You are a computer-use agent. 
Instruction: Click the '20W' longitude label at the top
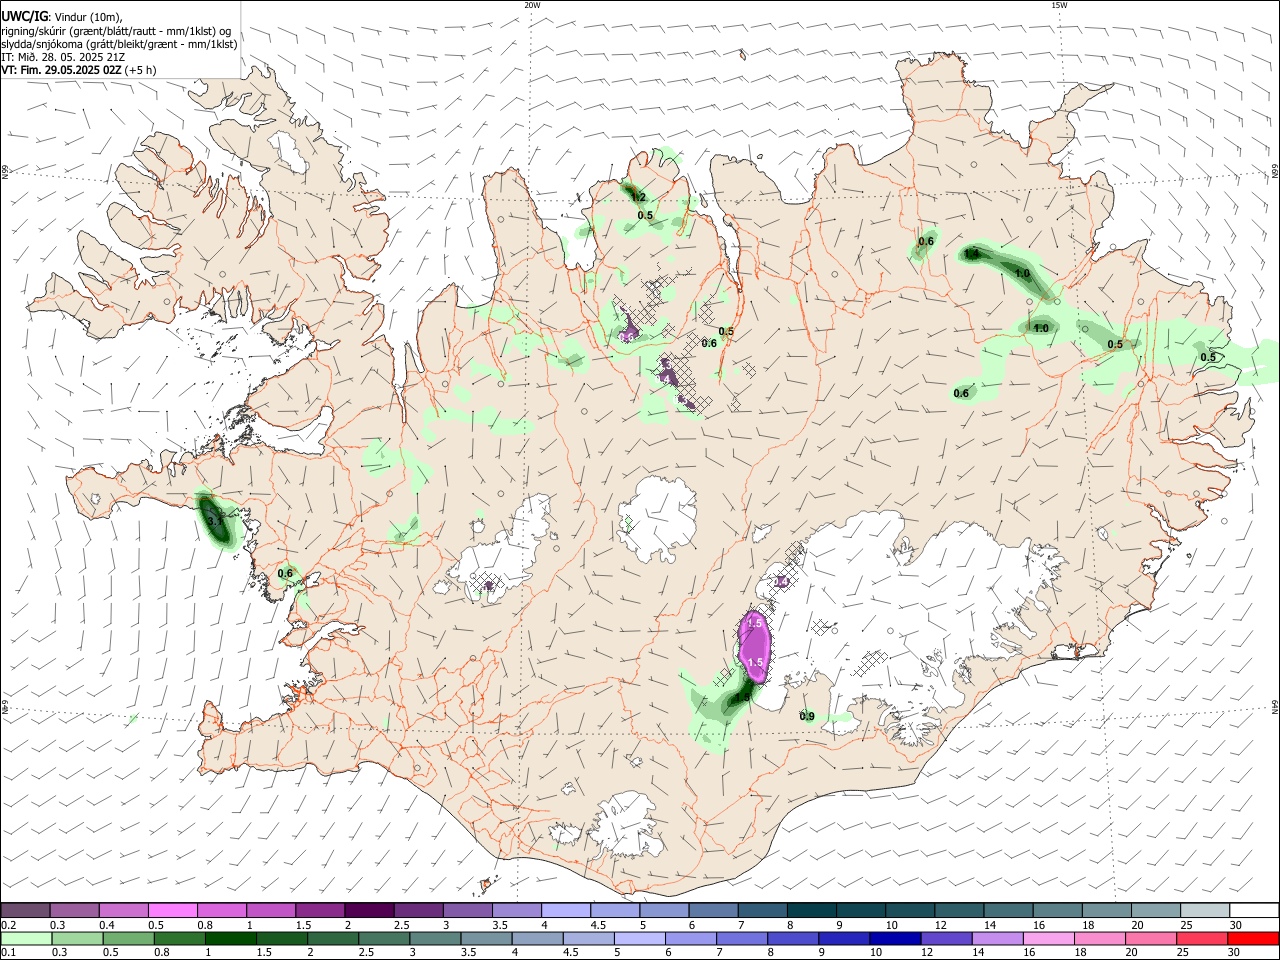click(532, 5)
